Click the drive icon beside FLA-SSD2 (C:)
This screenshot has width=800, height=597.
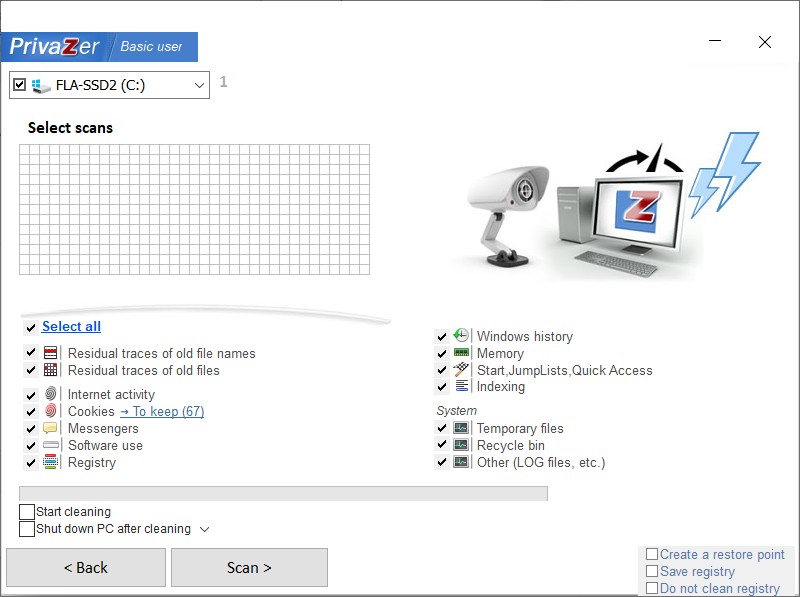tap(41, 86)
